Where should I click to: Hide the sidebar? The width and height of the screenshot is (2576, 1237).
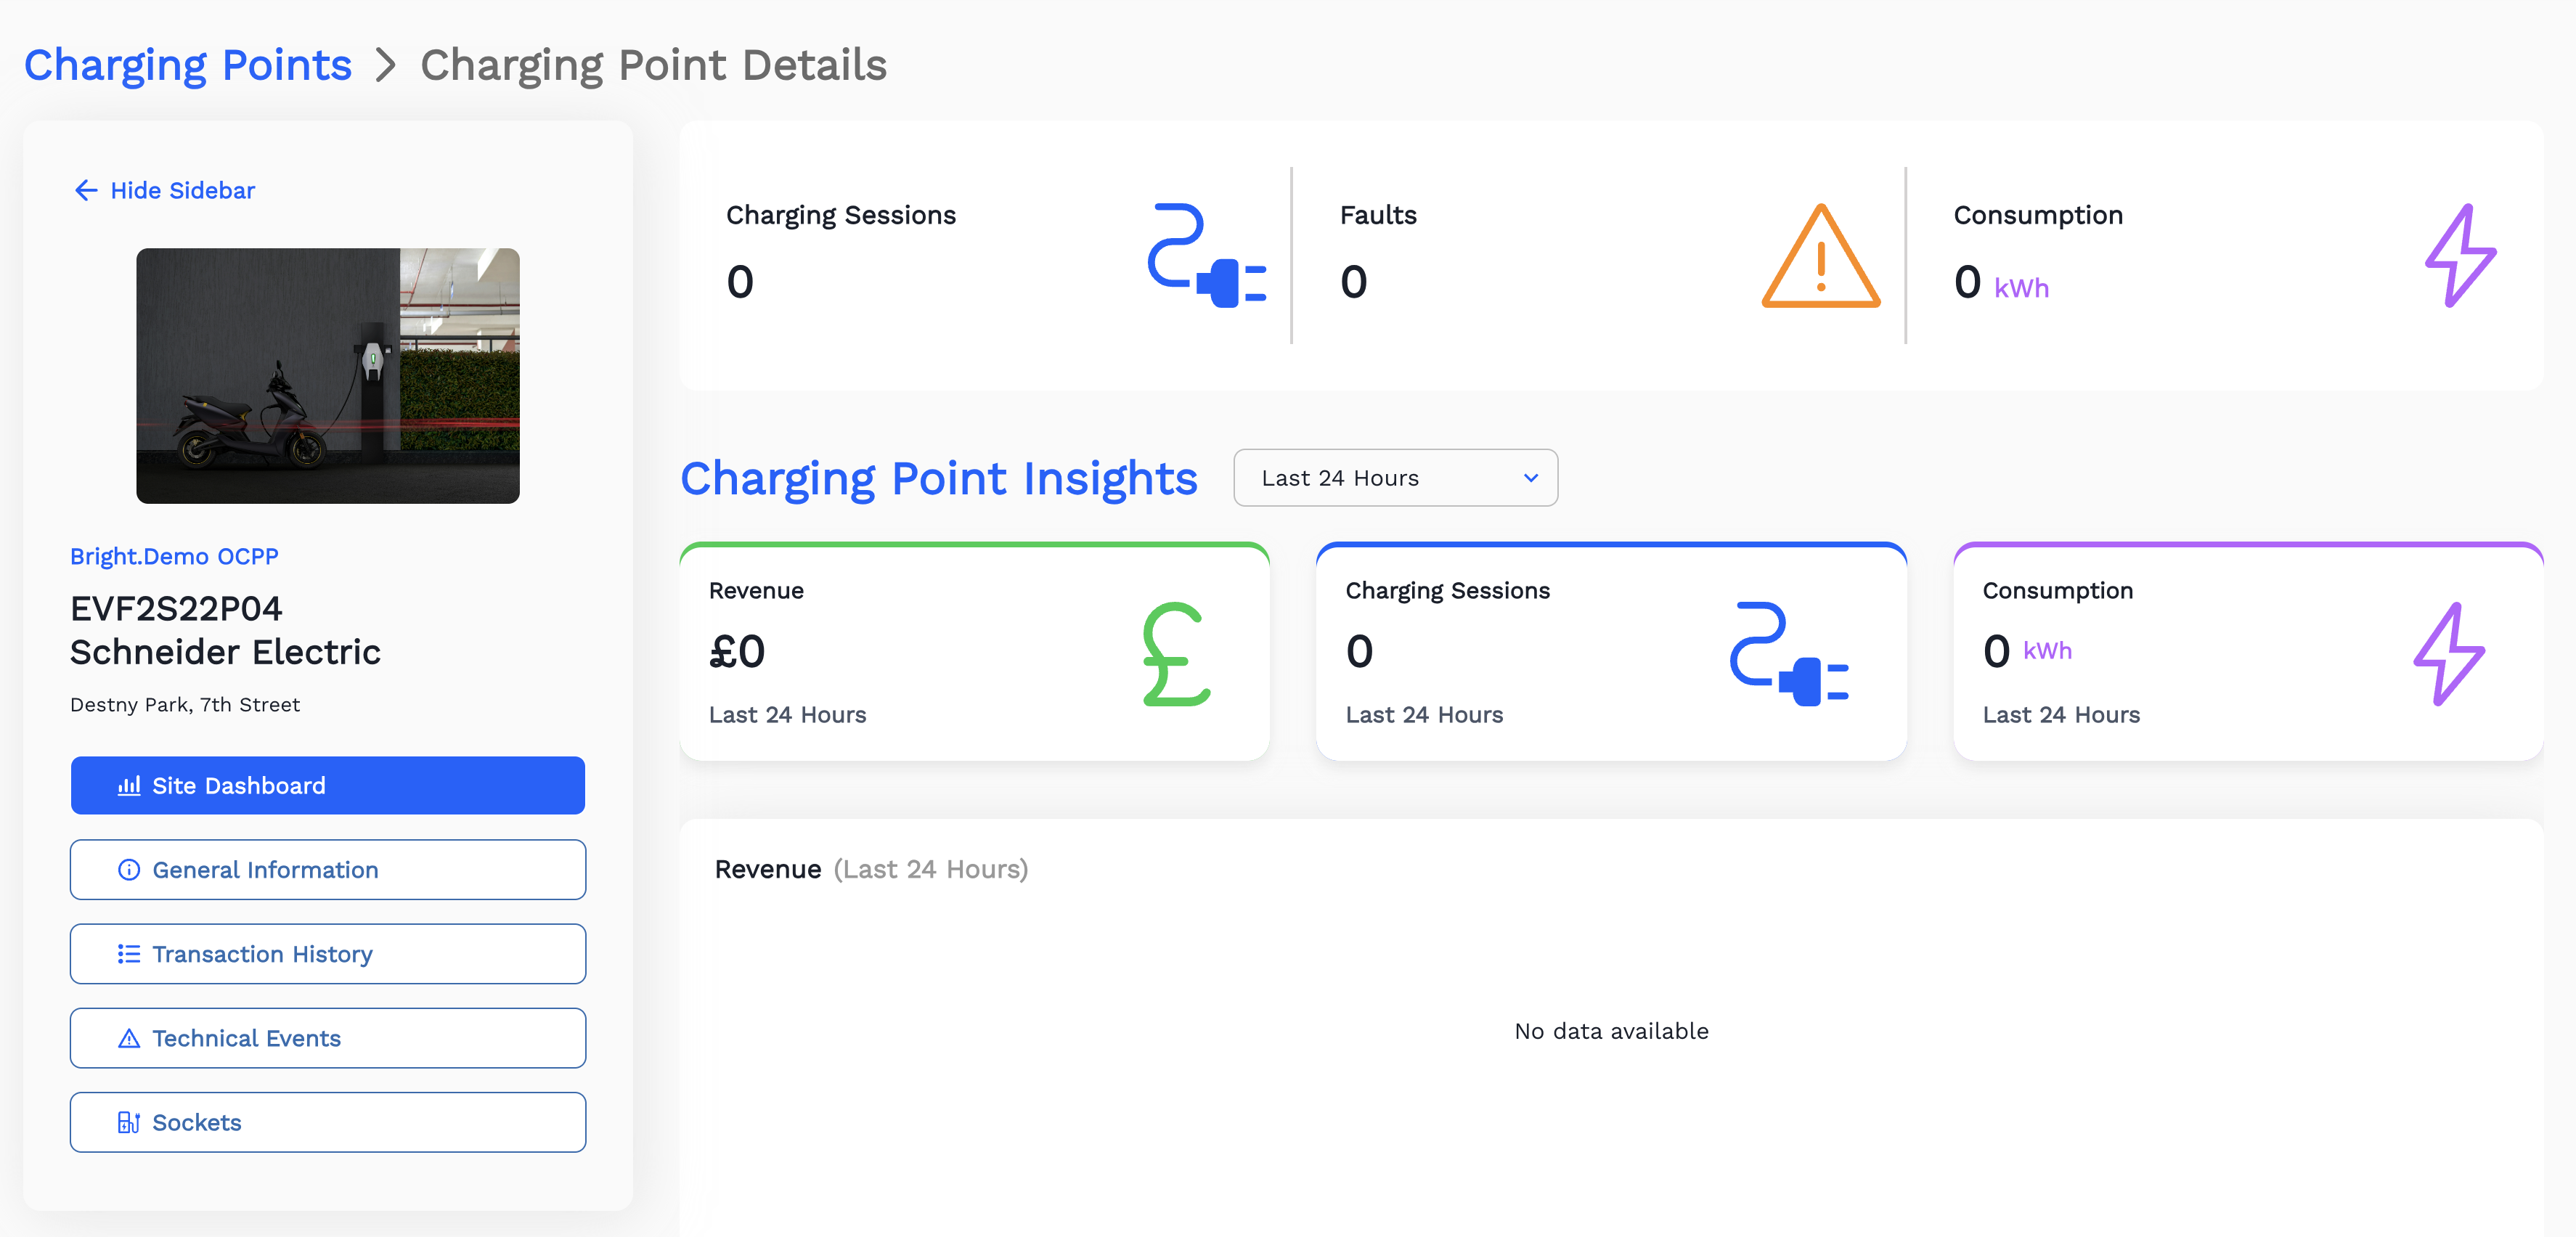pyautogui.click(x=182, y=190)
